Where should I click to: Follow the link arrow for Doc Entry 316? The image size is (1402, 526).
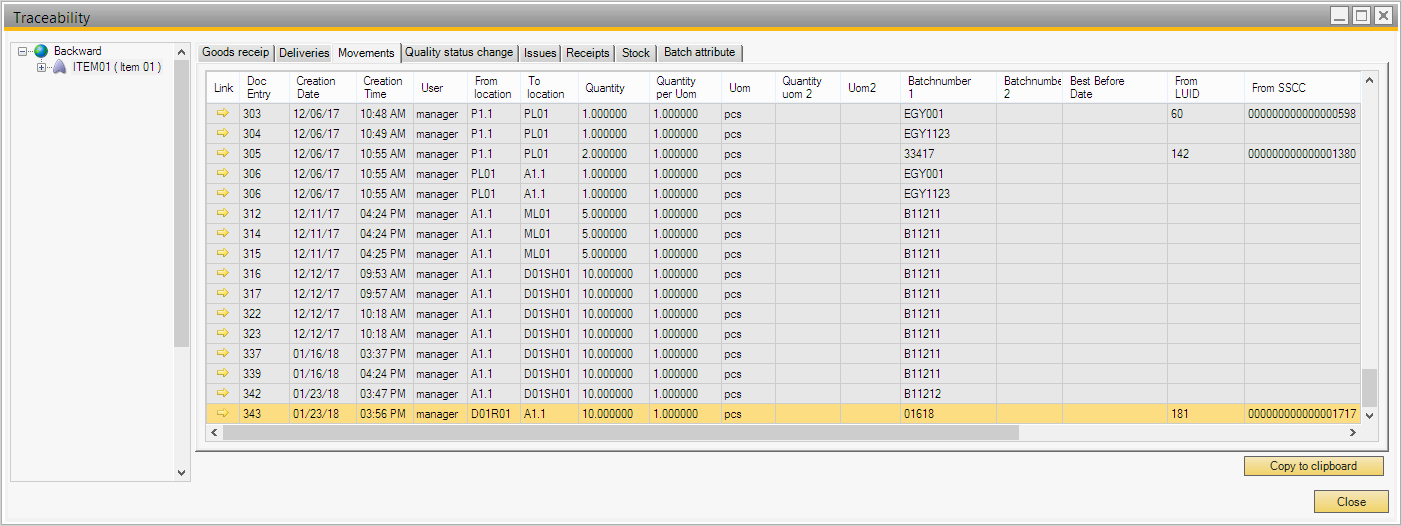[223, 273]
